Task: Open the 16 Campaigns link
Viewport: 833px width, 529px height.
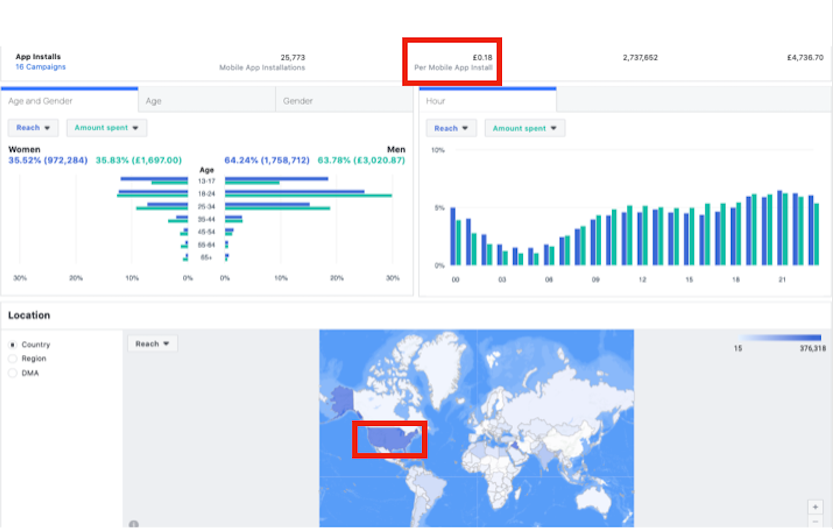Action: click(40, 67)
